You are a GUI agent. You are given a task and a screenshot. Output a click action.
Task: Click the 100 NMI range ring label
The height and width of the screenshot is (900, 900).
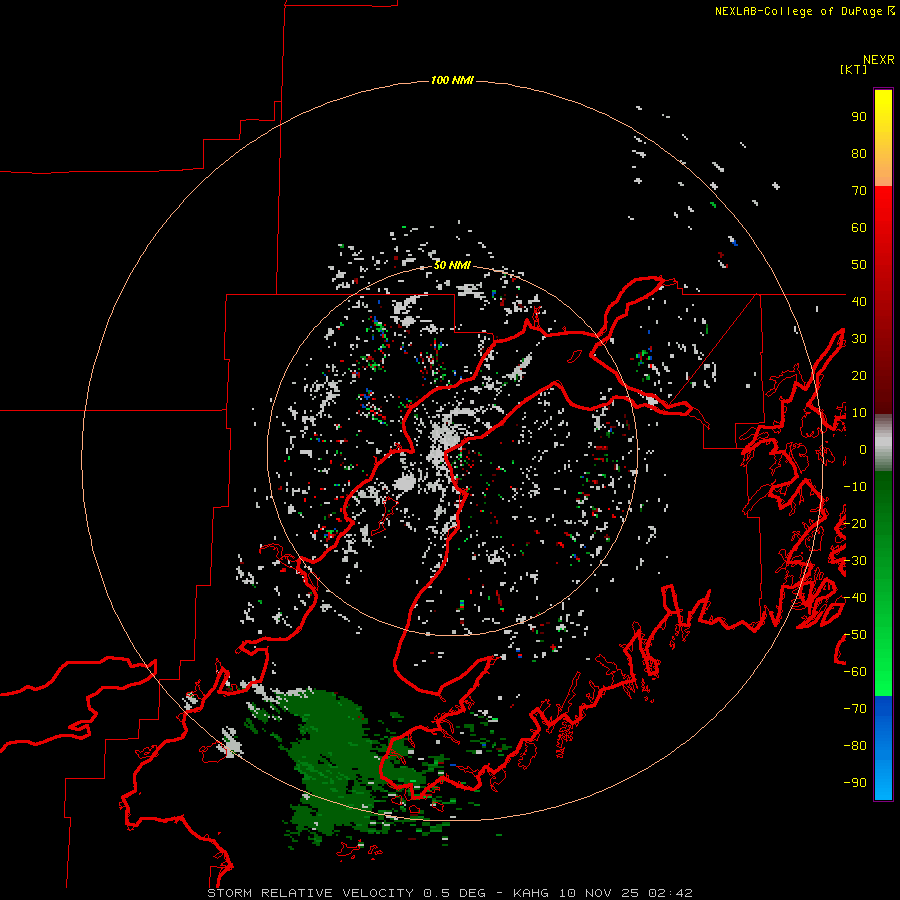tap(452, 80)
